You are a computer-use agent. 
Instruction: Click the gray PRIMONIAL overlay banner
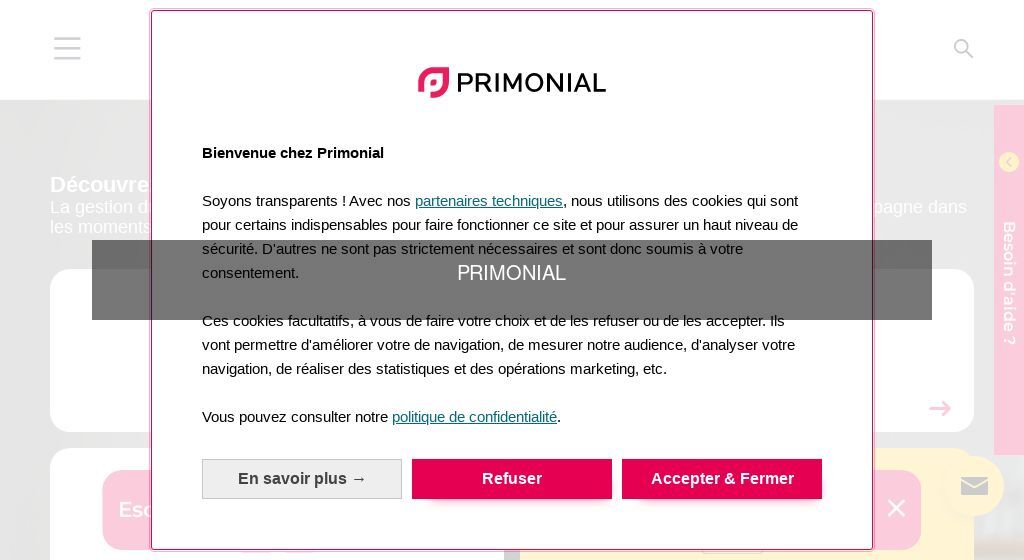511,279
